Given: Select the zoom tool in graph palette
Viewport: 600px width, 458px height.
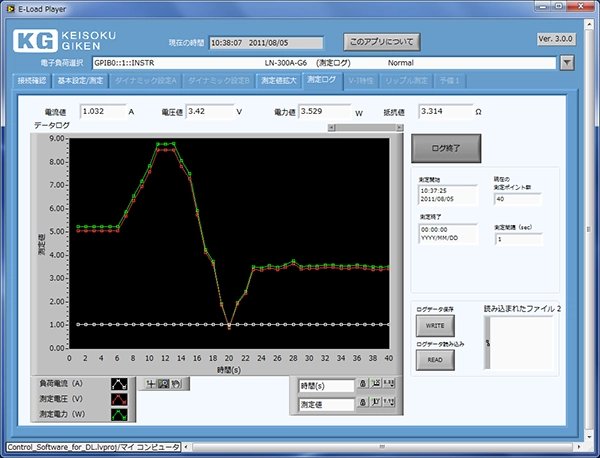Looking at the screenshot, I should tap(162, 384).
